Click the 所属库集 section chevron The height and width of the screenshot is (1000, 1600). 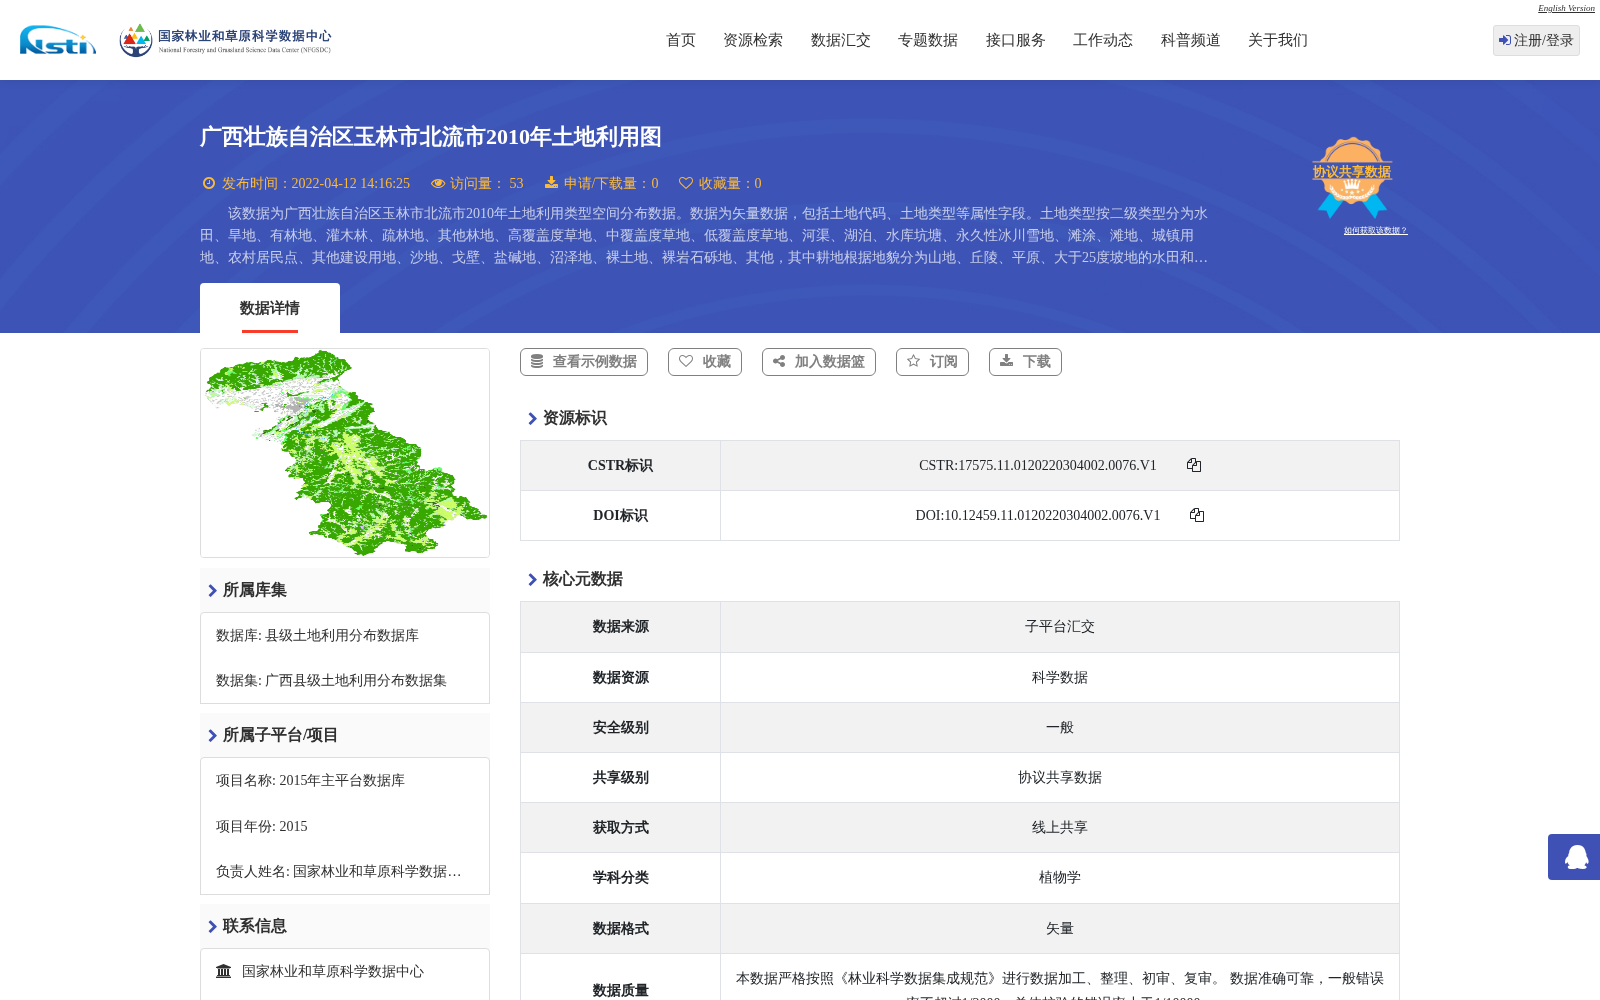point(212,591)
